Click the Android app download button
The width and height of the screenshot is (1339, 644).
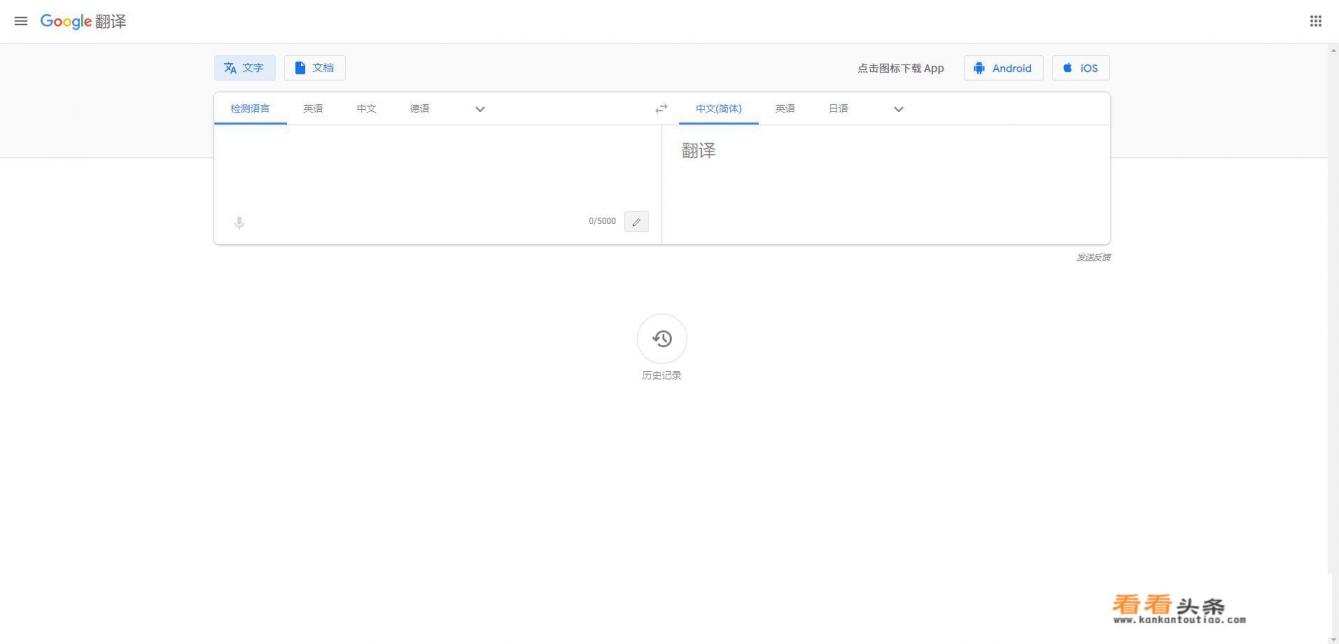click(x=1003, y=68)
